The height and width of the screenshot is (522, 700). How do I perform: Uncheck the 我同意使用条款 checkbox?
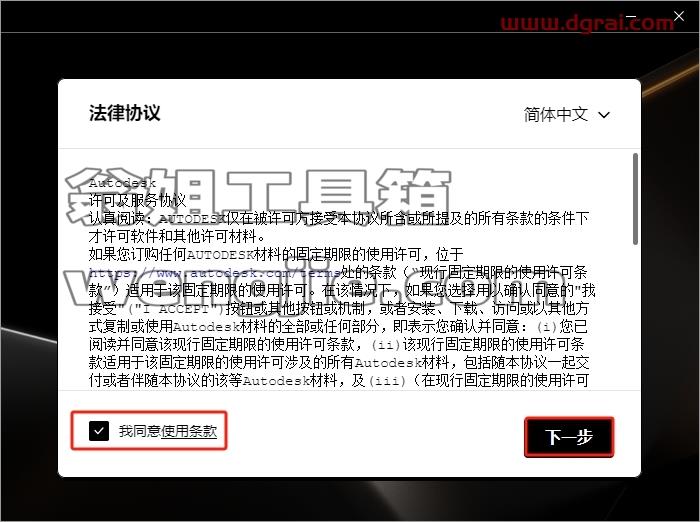(99, 431)
